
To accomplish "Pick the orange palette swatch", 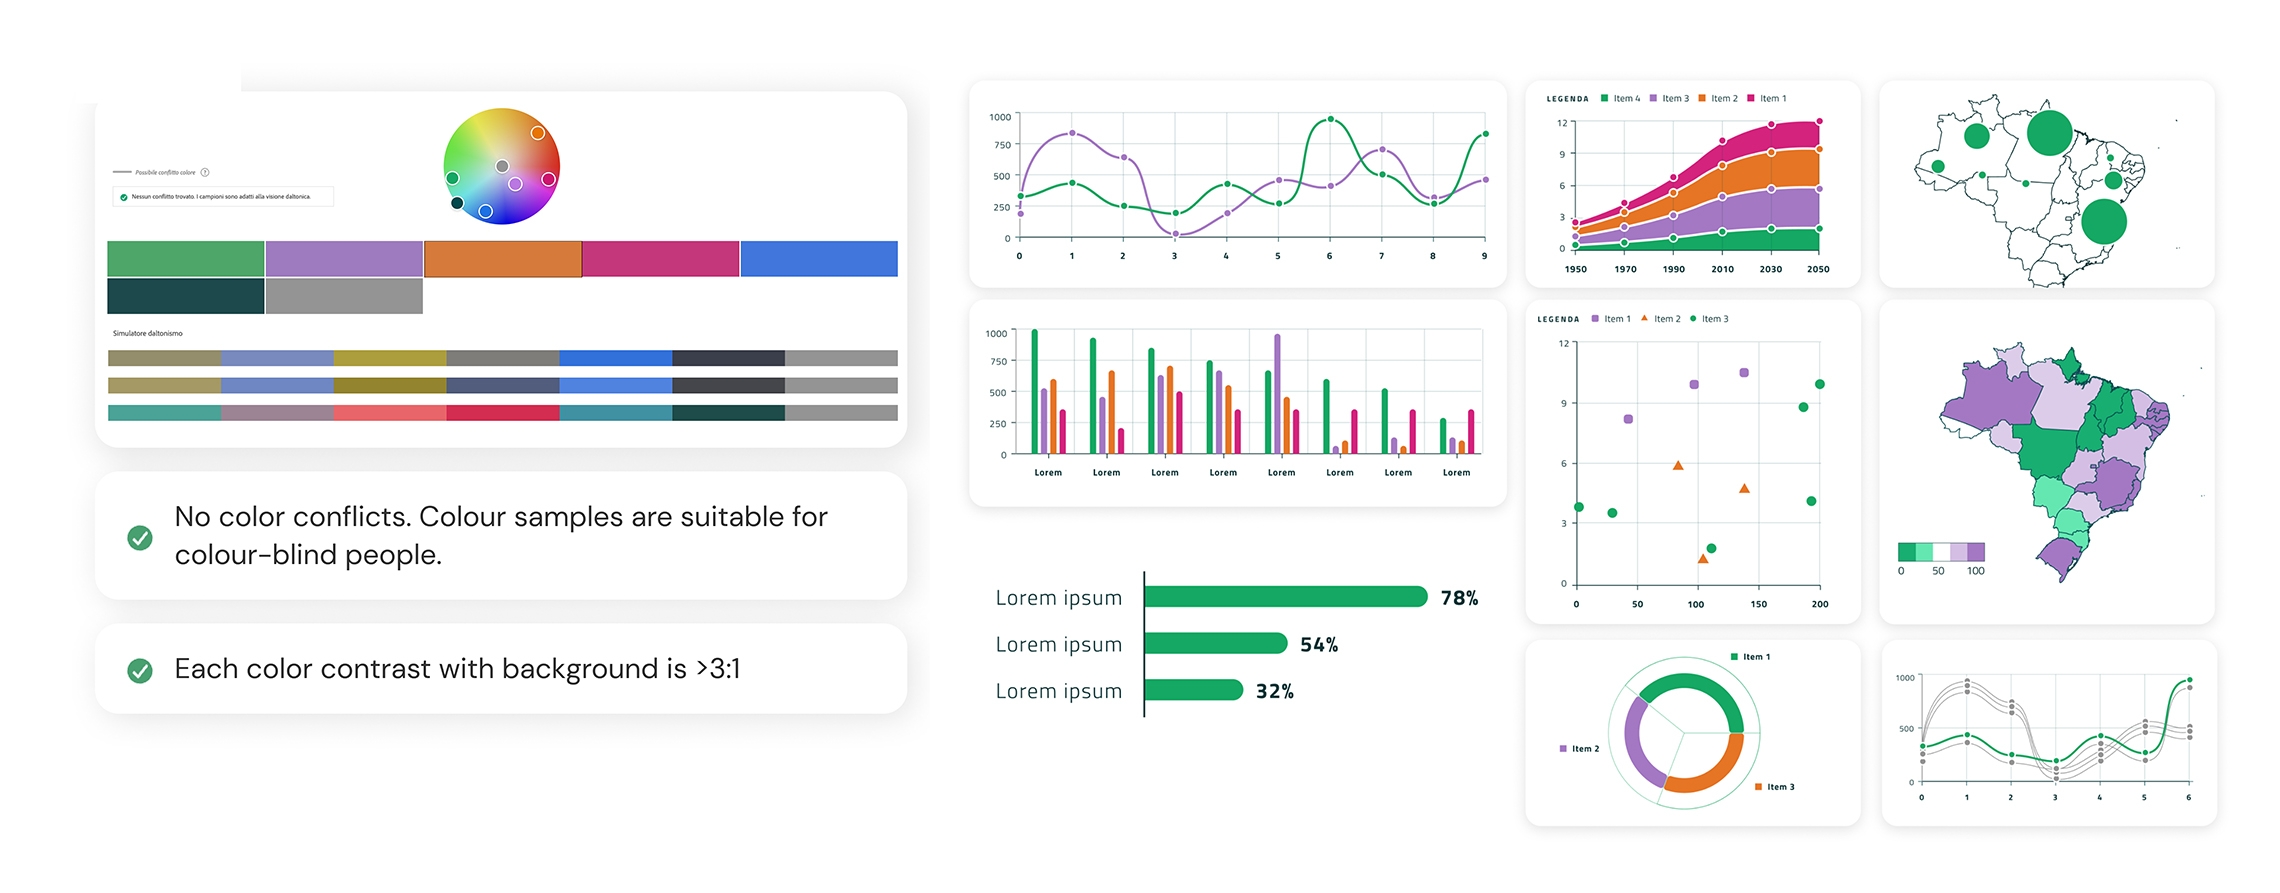I will [x=503, y=259].
